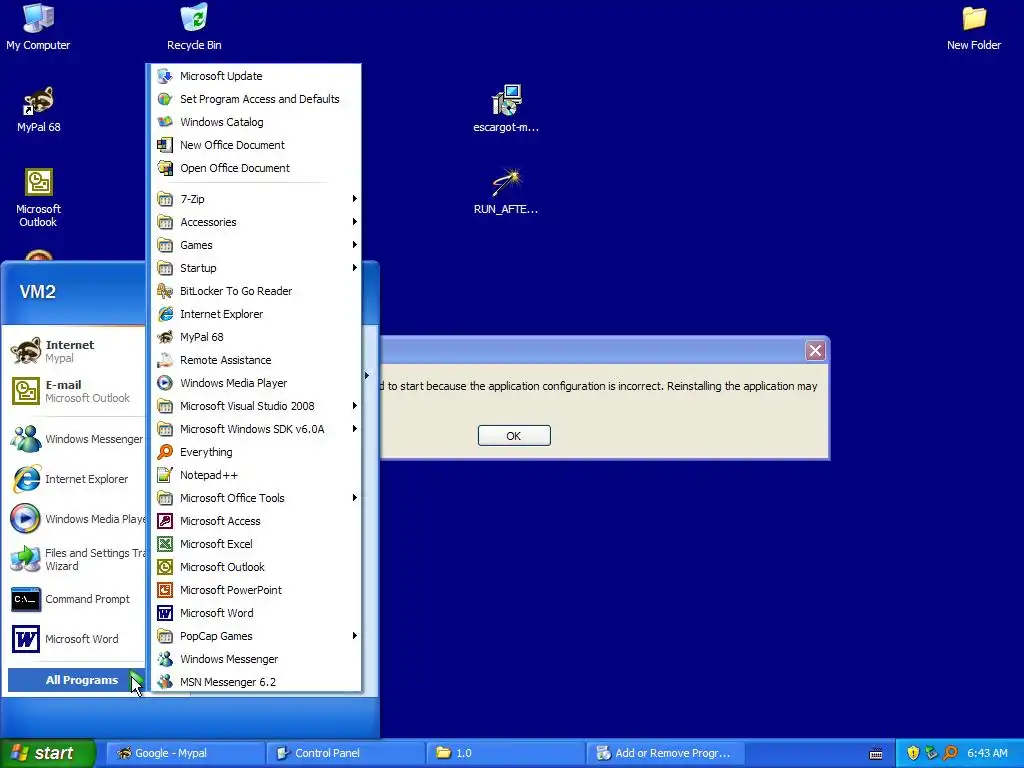The height and width of the screenshot is (768, 1024).
Task: Open BitLocker To Go Reader
Action: pyautogui.click(x=255, y=291)
